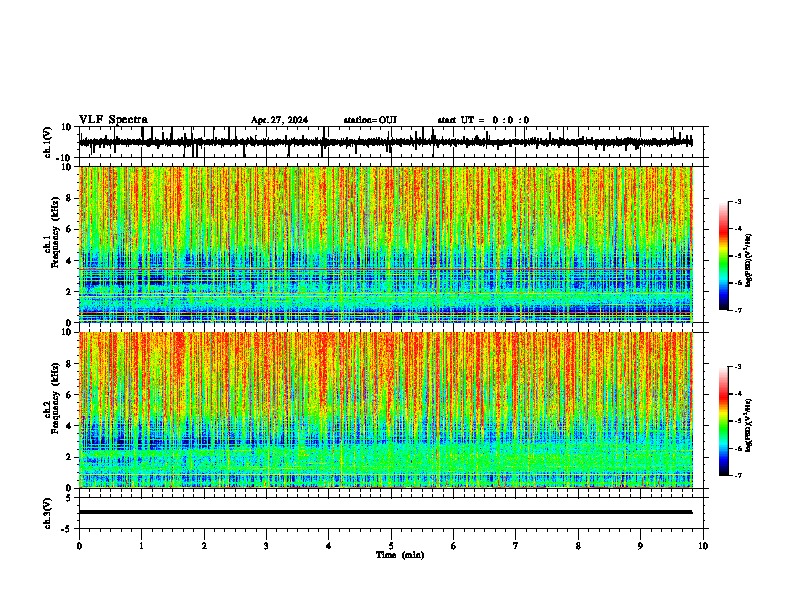This screenshot has height=612, width=792.
Task: Click the "6" kHz tick on ch.1 frequency axis
Action: point(69,229)
